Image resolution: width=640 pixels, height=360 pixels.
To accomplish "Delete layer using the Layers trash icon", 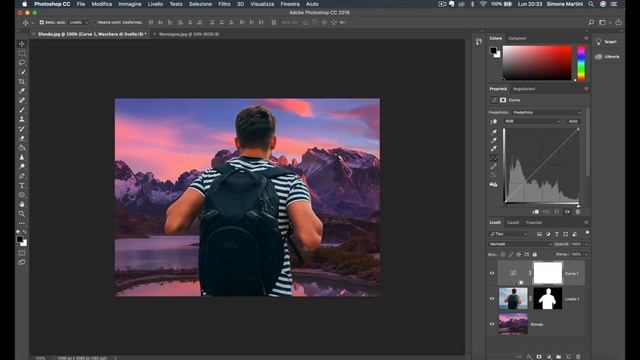I will 578,357.
